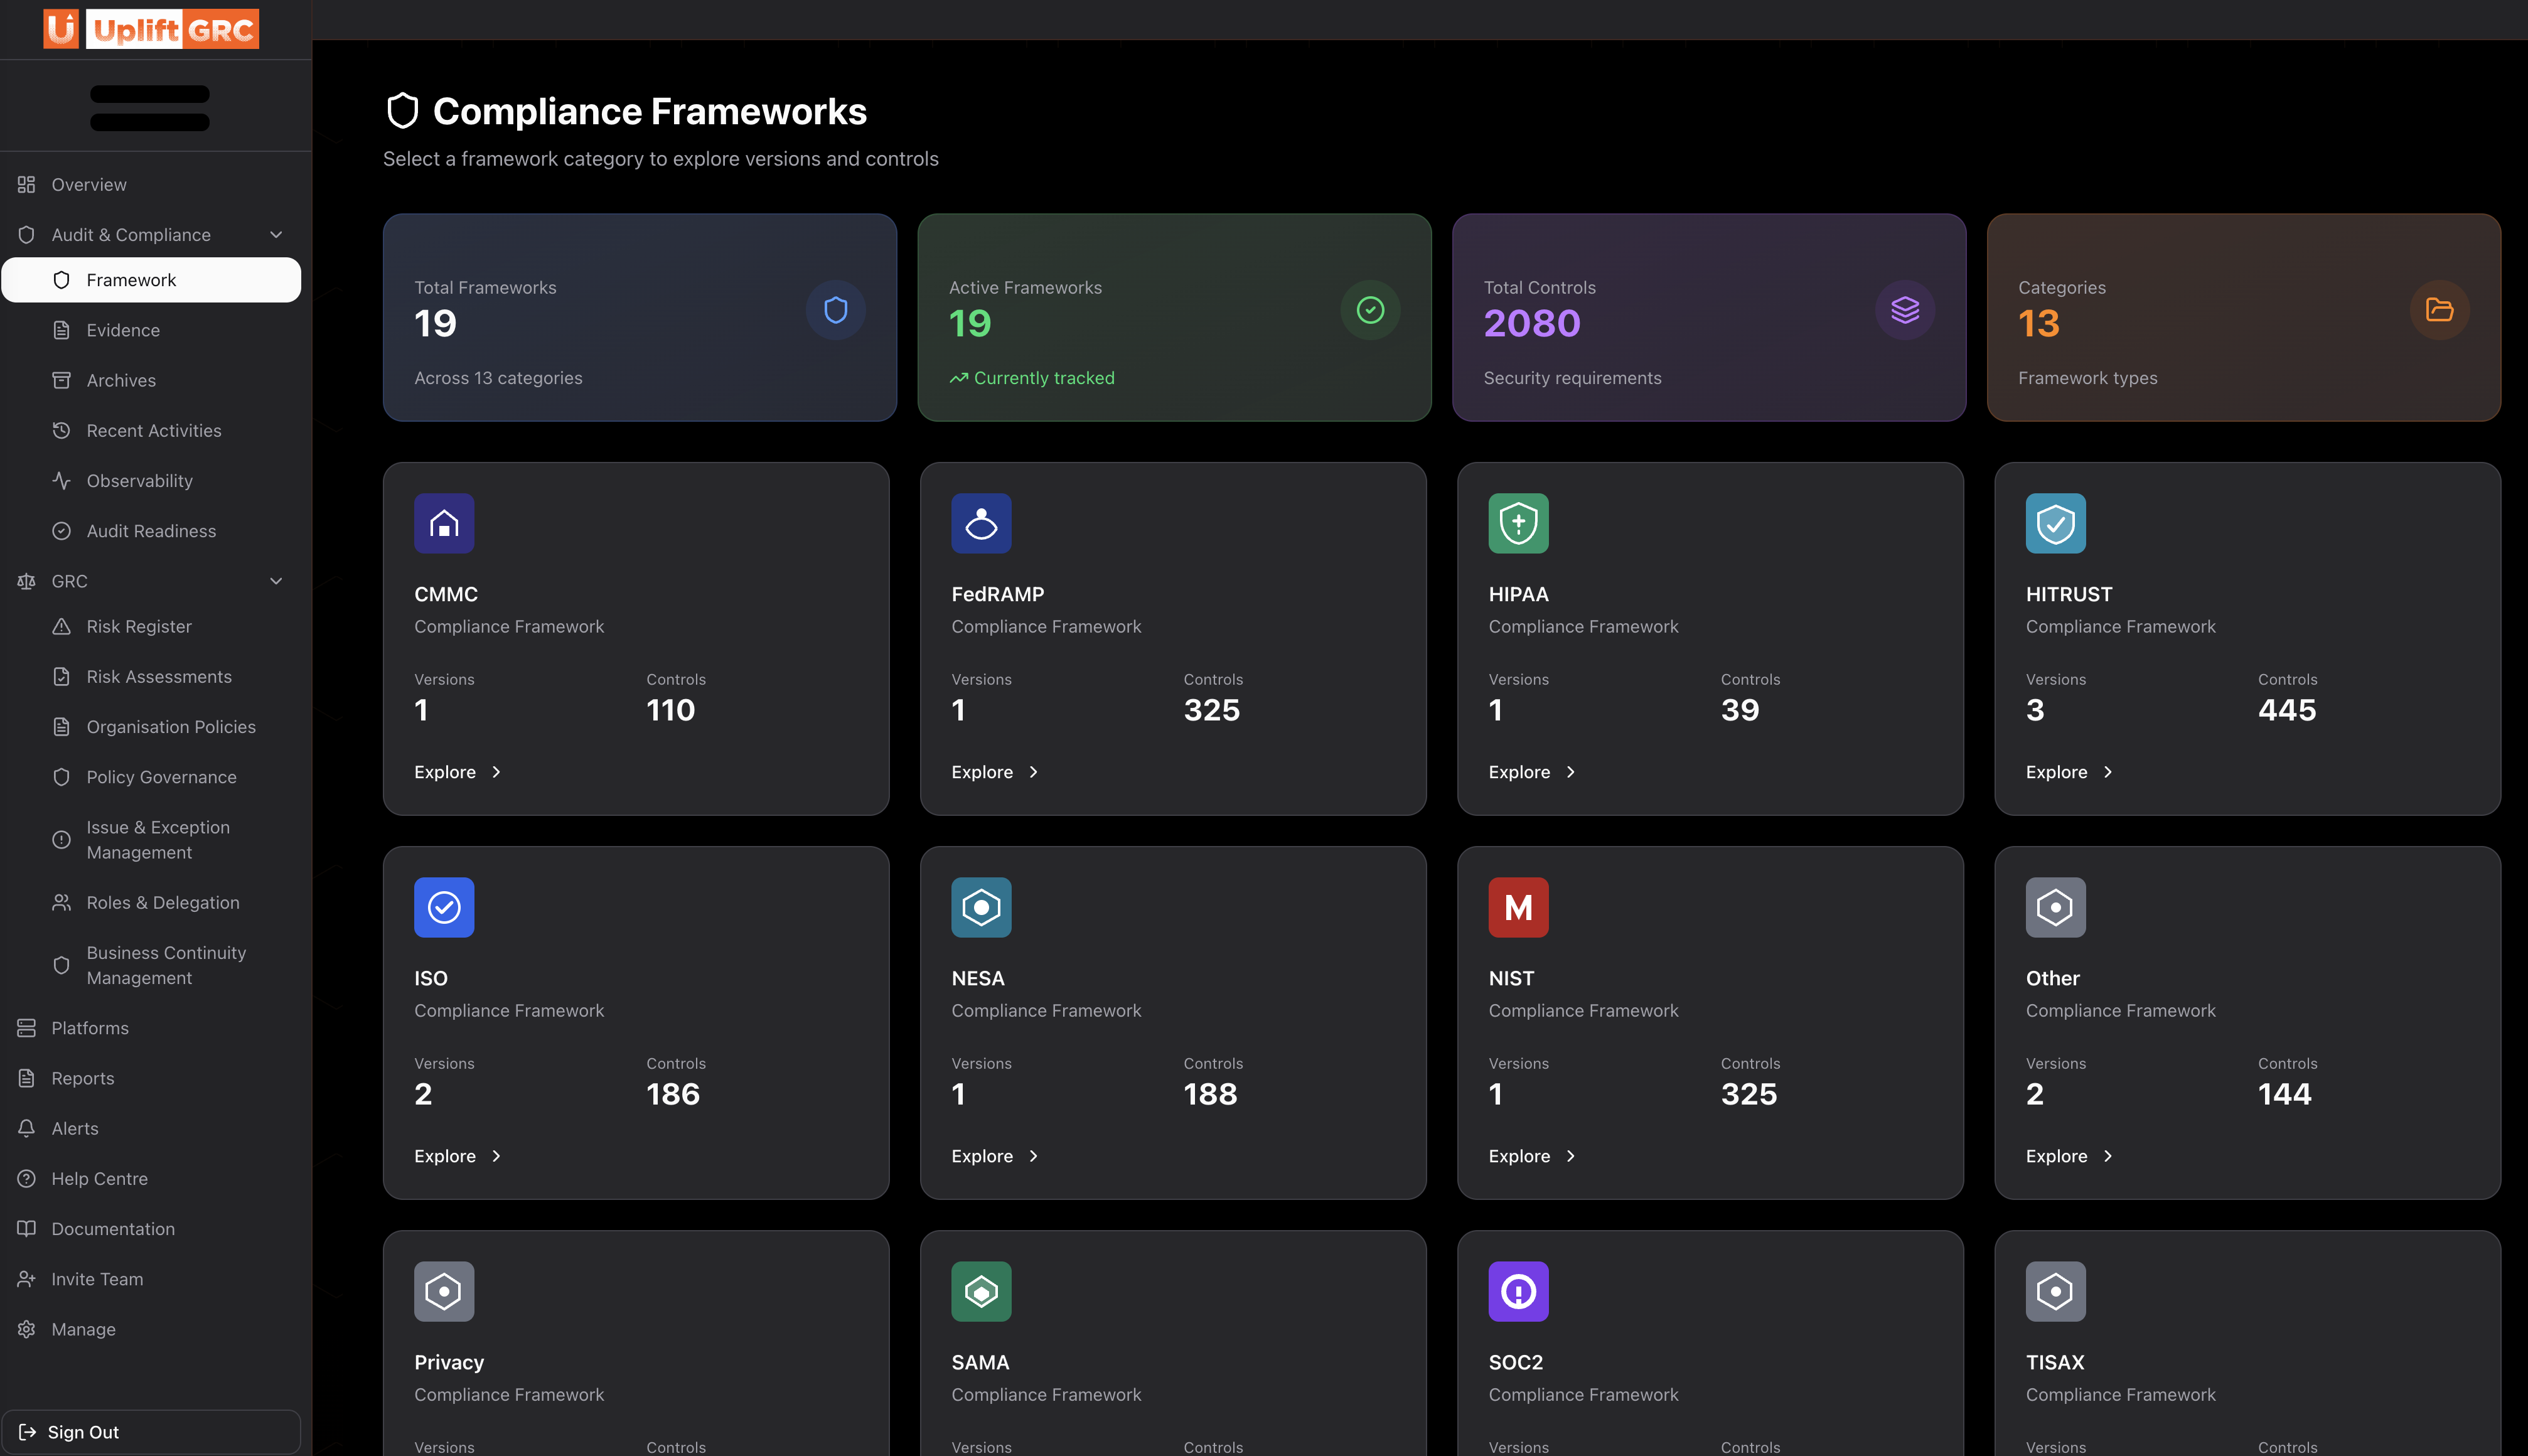Click the Recent Activities history icon
The width and height of the screenshot is (2528, 1456).
pos(61,430)
